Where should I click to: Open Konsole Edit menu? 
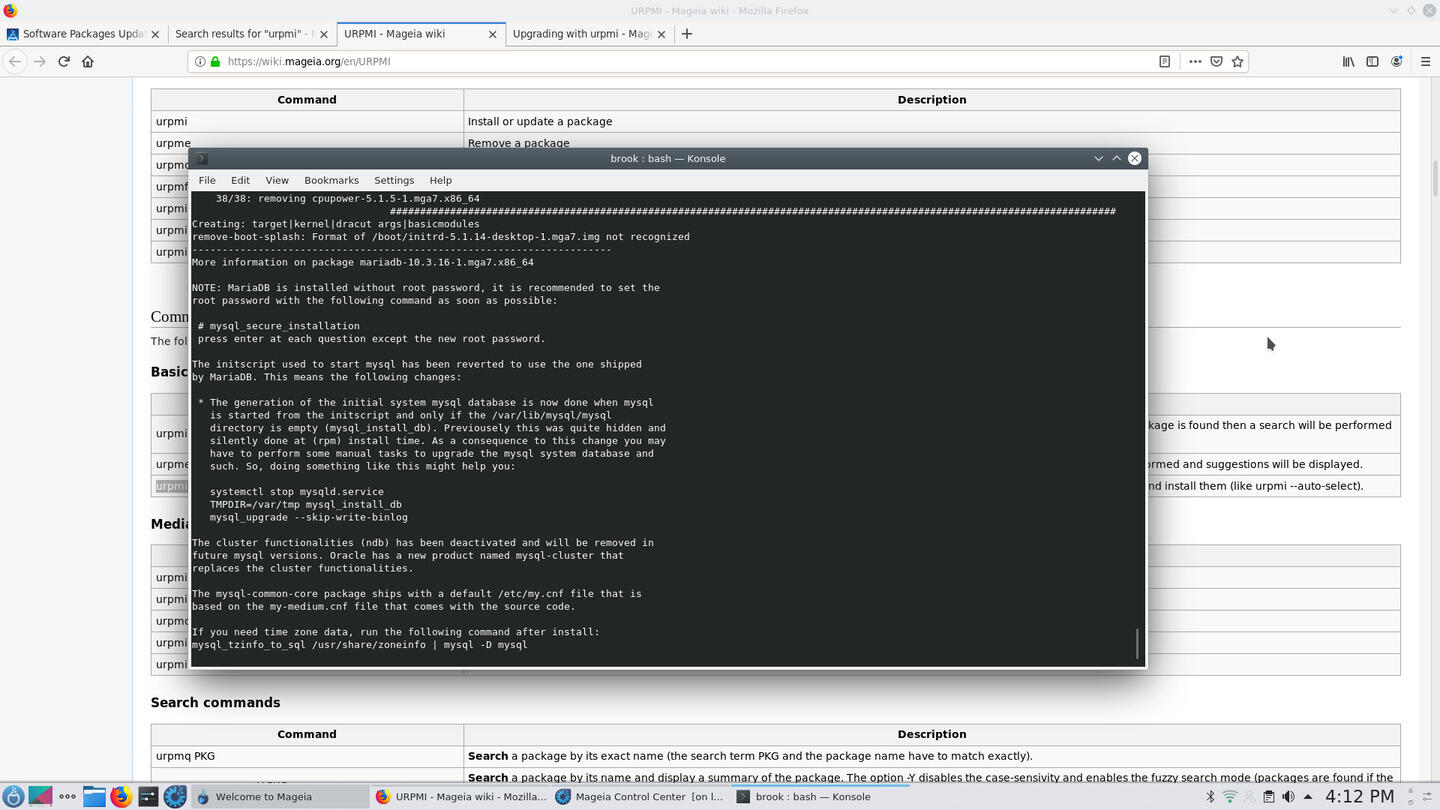[240, 180]
